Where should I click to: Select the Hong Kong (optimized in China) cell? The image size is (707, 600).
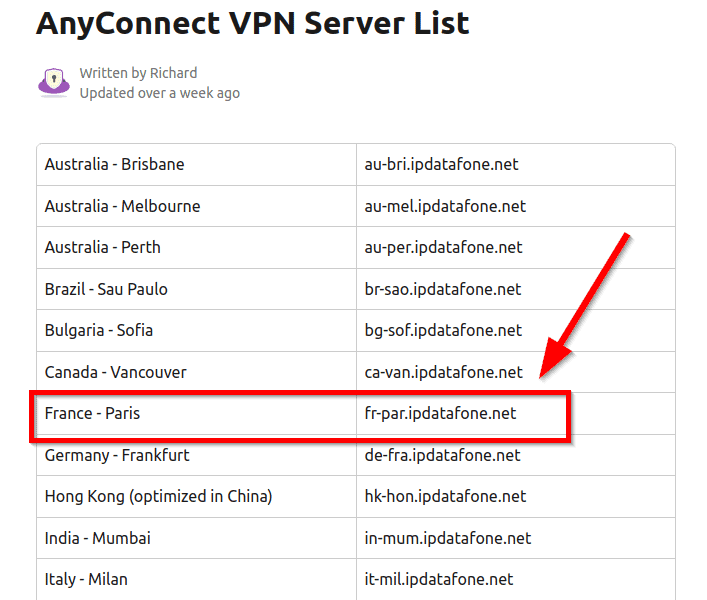(x=158, y=496)
